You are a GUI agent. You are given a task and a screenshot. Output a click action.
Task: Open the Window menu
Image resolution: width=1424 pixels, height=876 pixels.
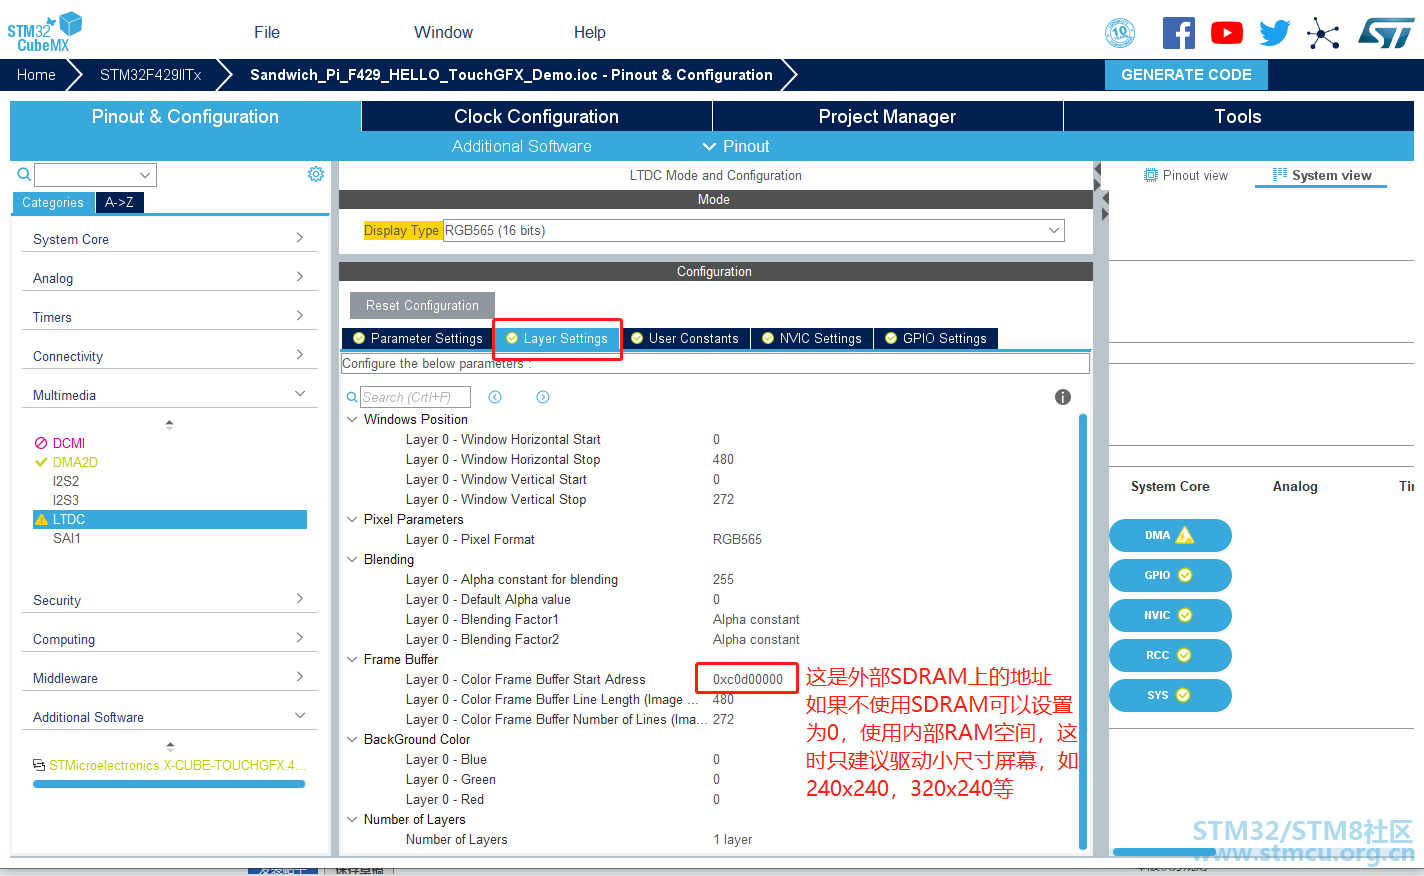tap(443, 32)
